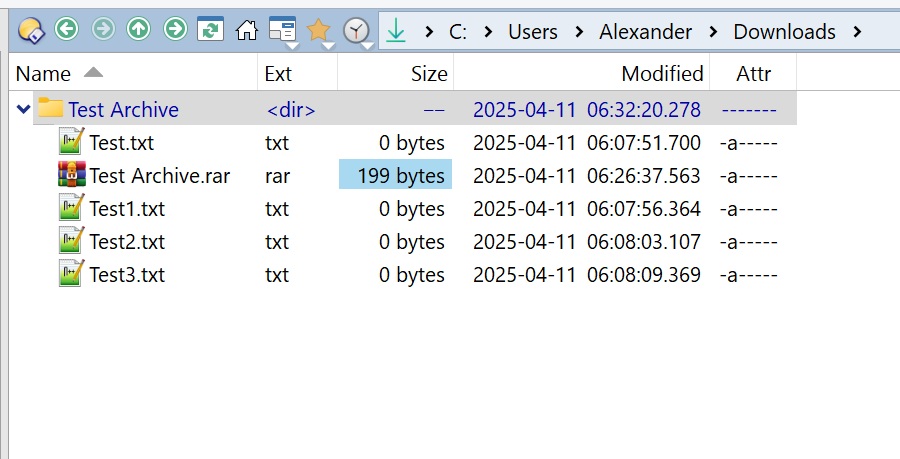Open the panel layout dropdown
This screenshot has width=900, height=459.
(283, 31)
